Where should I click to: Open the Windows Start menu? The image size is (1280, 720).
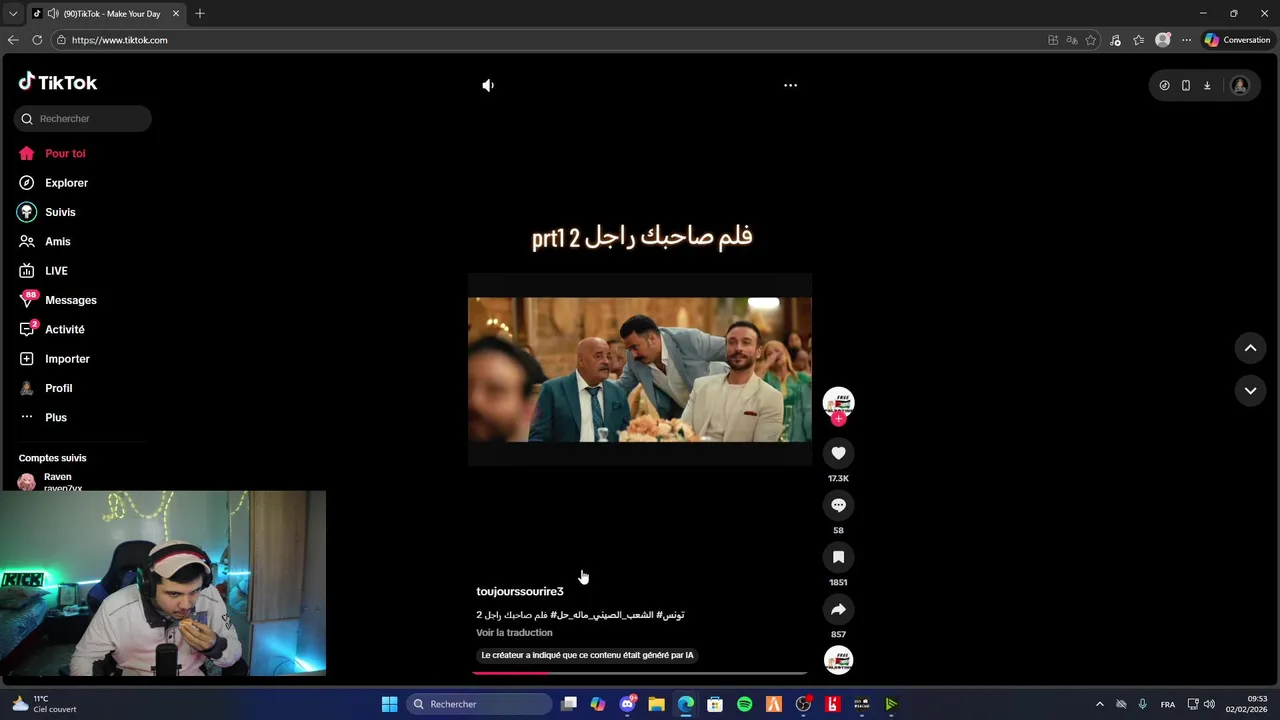point(389,704)
